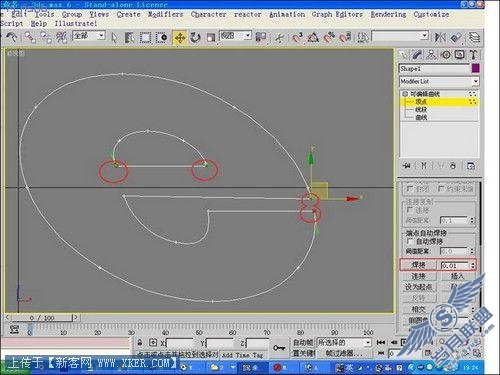Open the Named Selection Sets editor icon

(x=362, y=37)
